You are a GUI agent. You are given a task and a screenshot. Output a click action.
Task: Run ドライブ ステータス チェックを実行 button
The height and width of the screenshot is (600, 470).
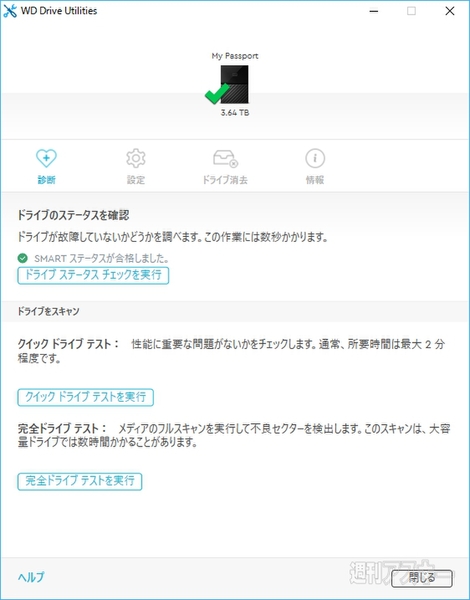[x=93, y=276]
